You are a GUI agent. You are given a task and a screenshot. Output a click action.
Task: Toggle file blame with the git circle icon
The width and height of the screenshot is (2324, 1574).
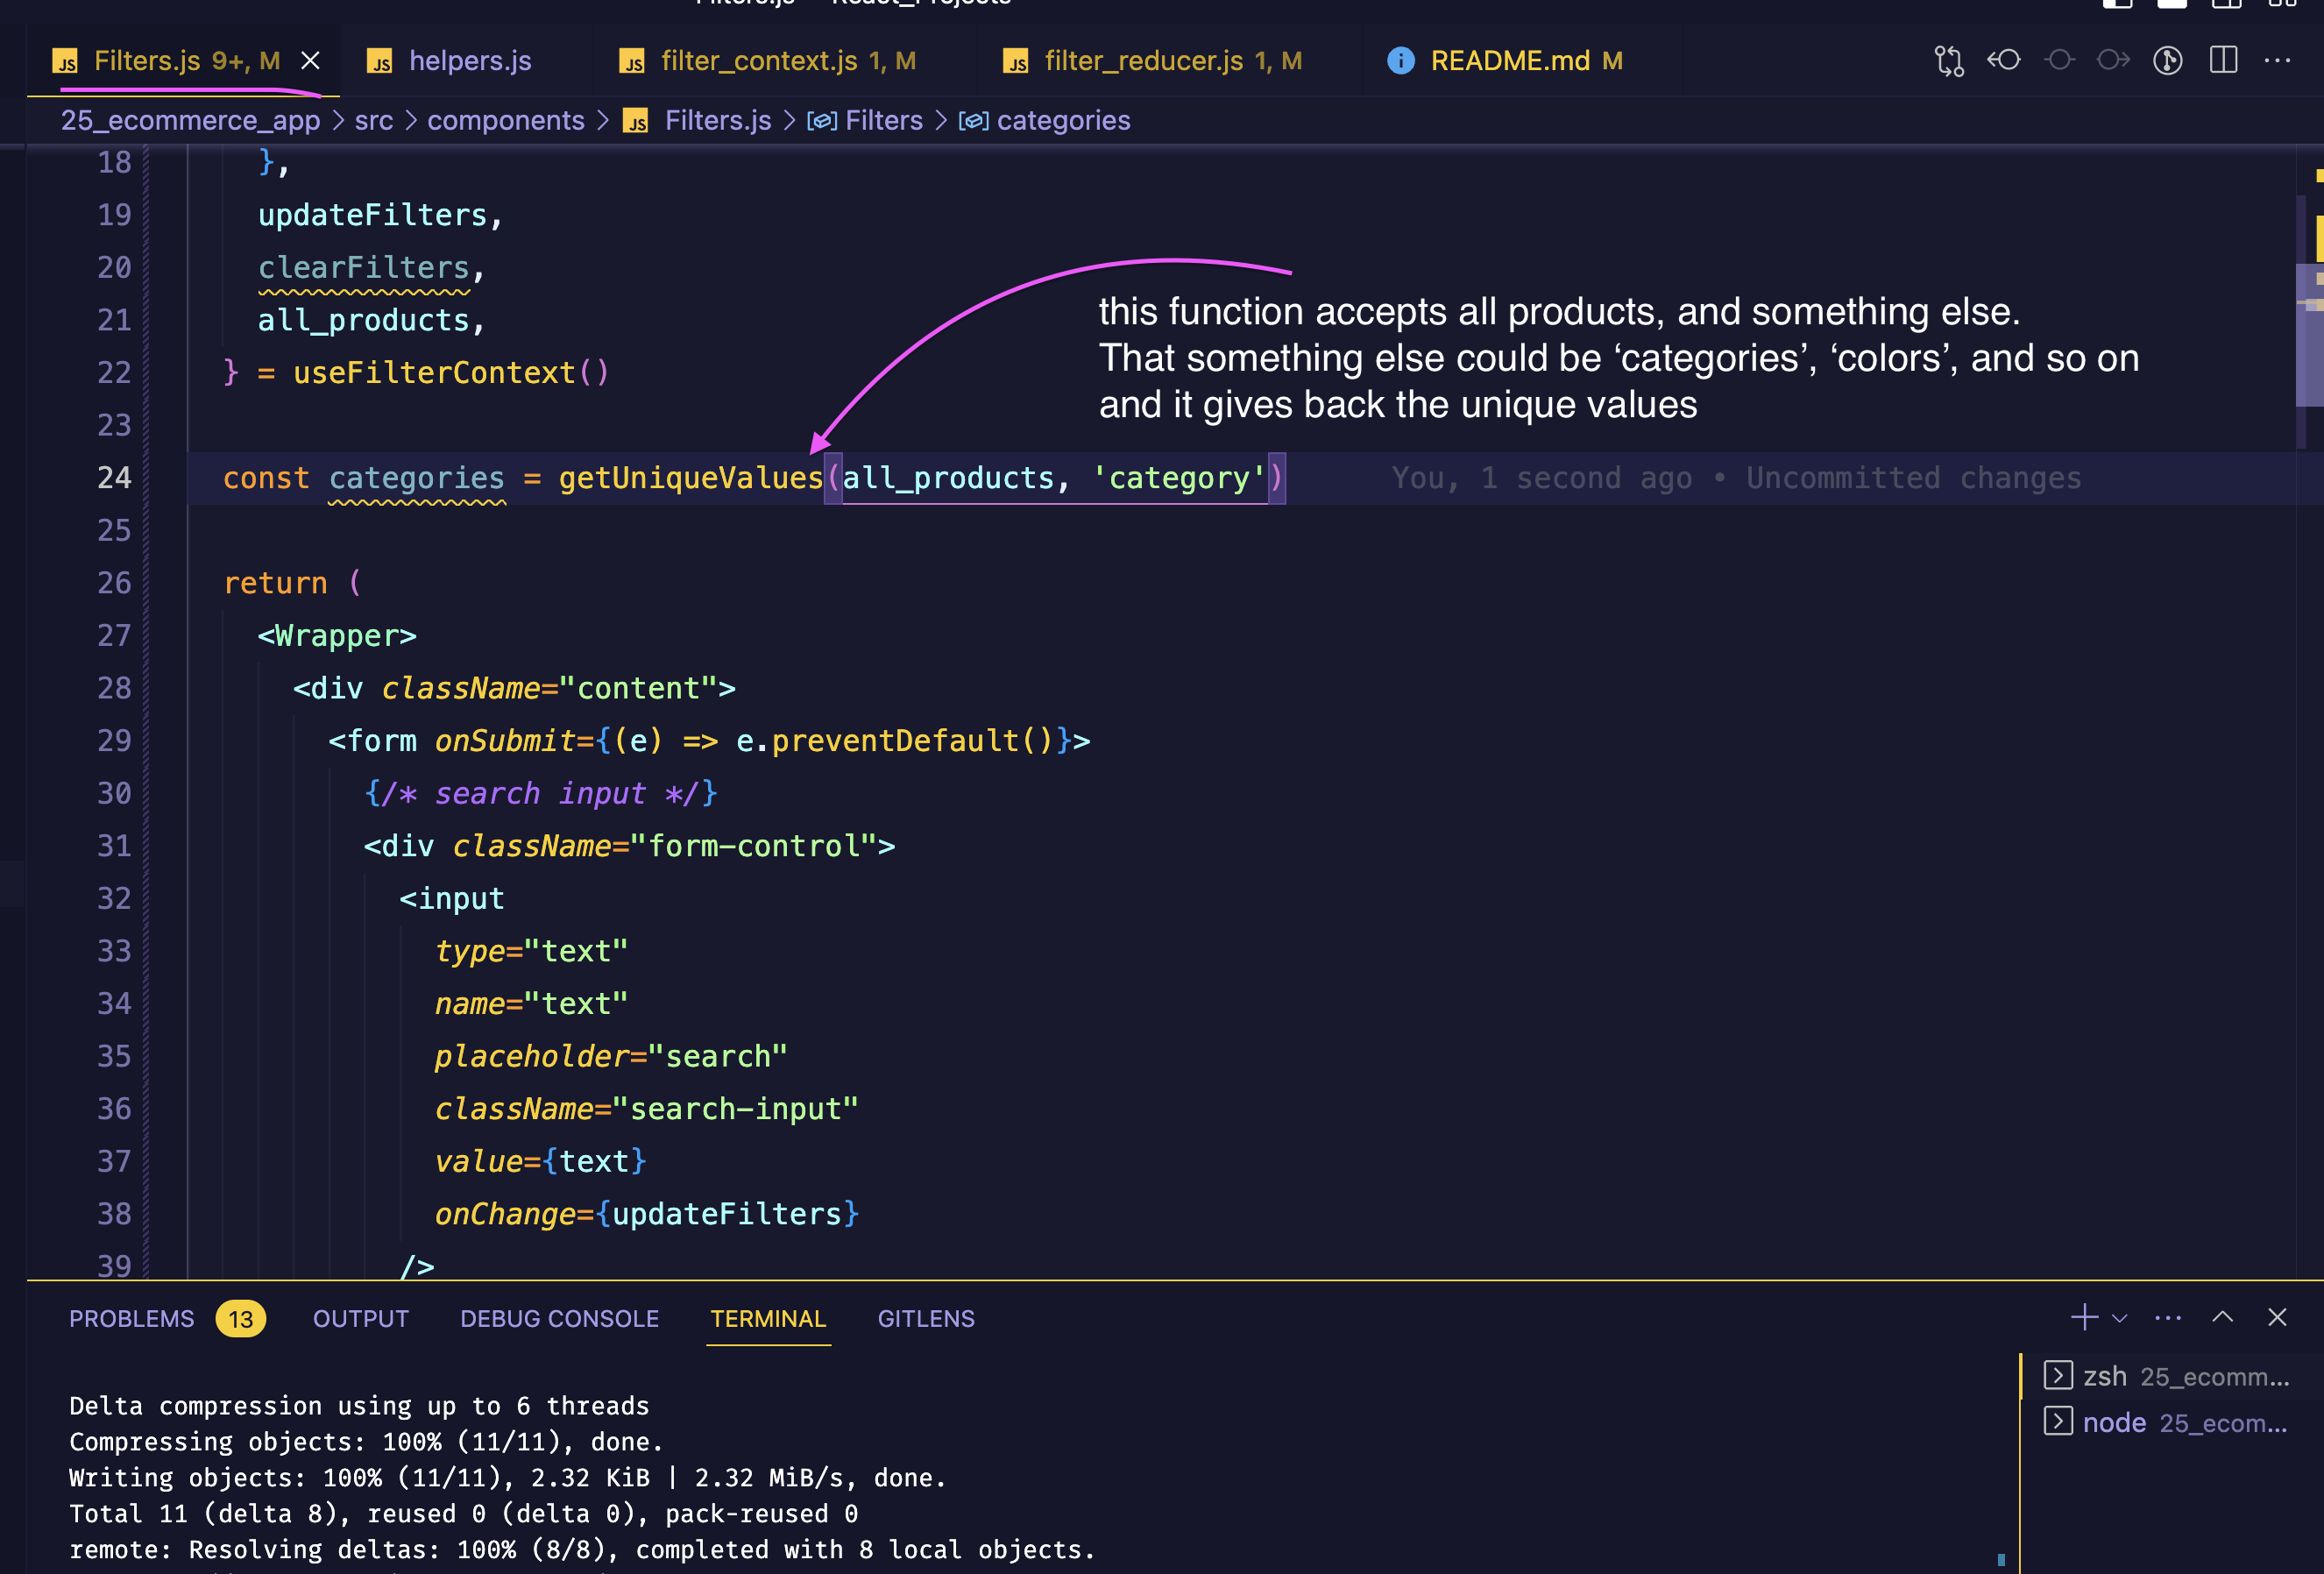pos(2167,61)
